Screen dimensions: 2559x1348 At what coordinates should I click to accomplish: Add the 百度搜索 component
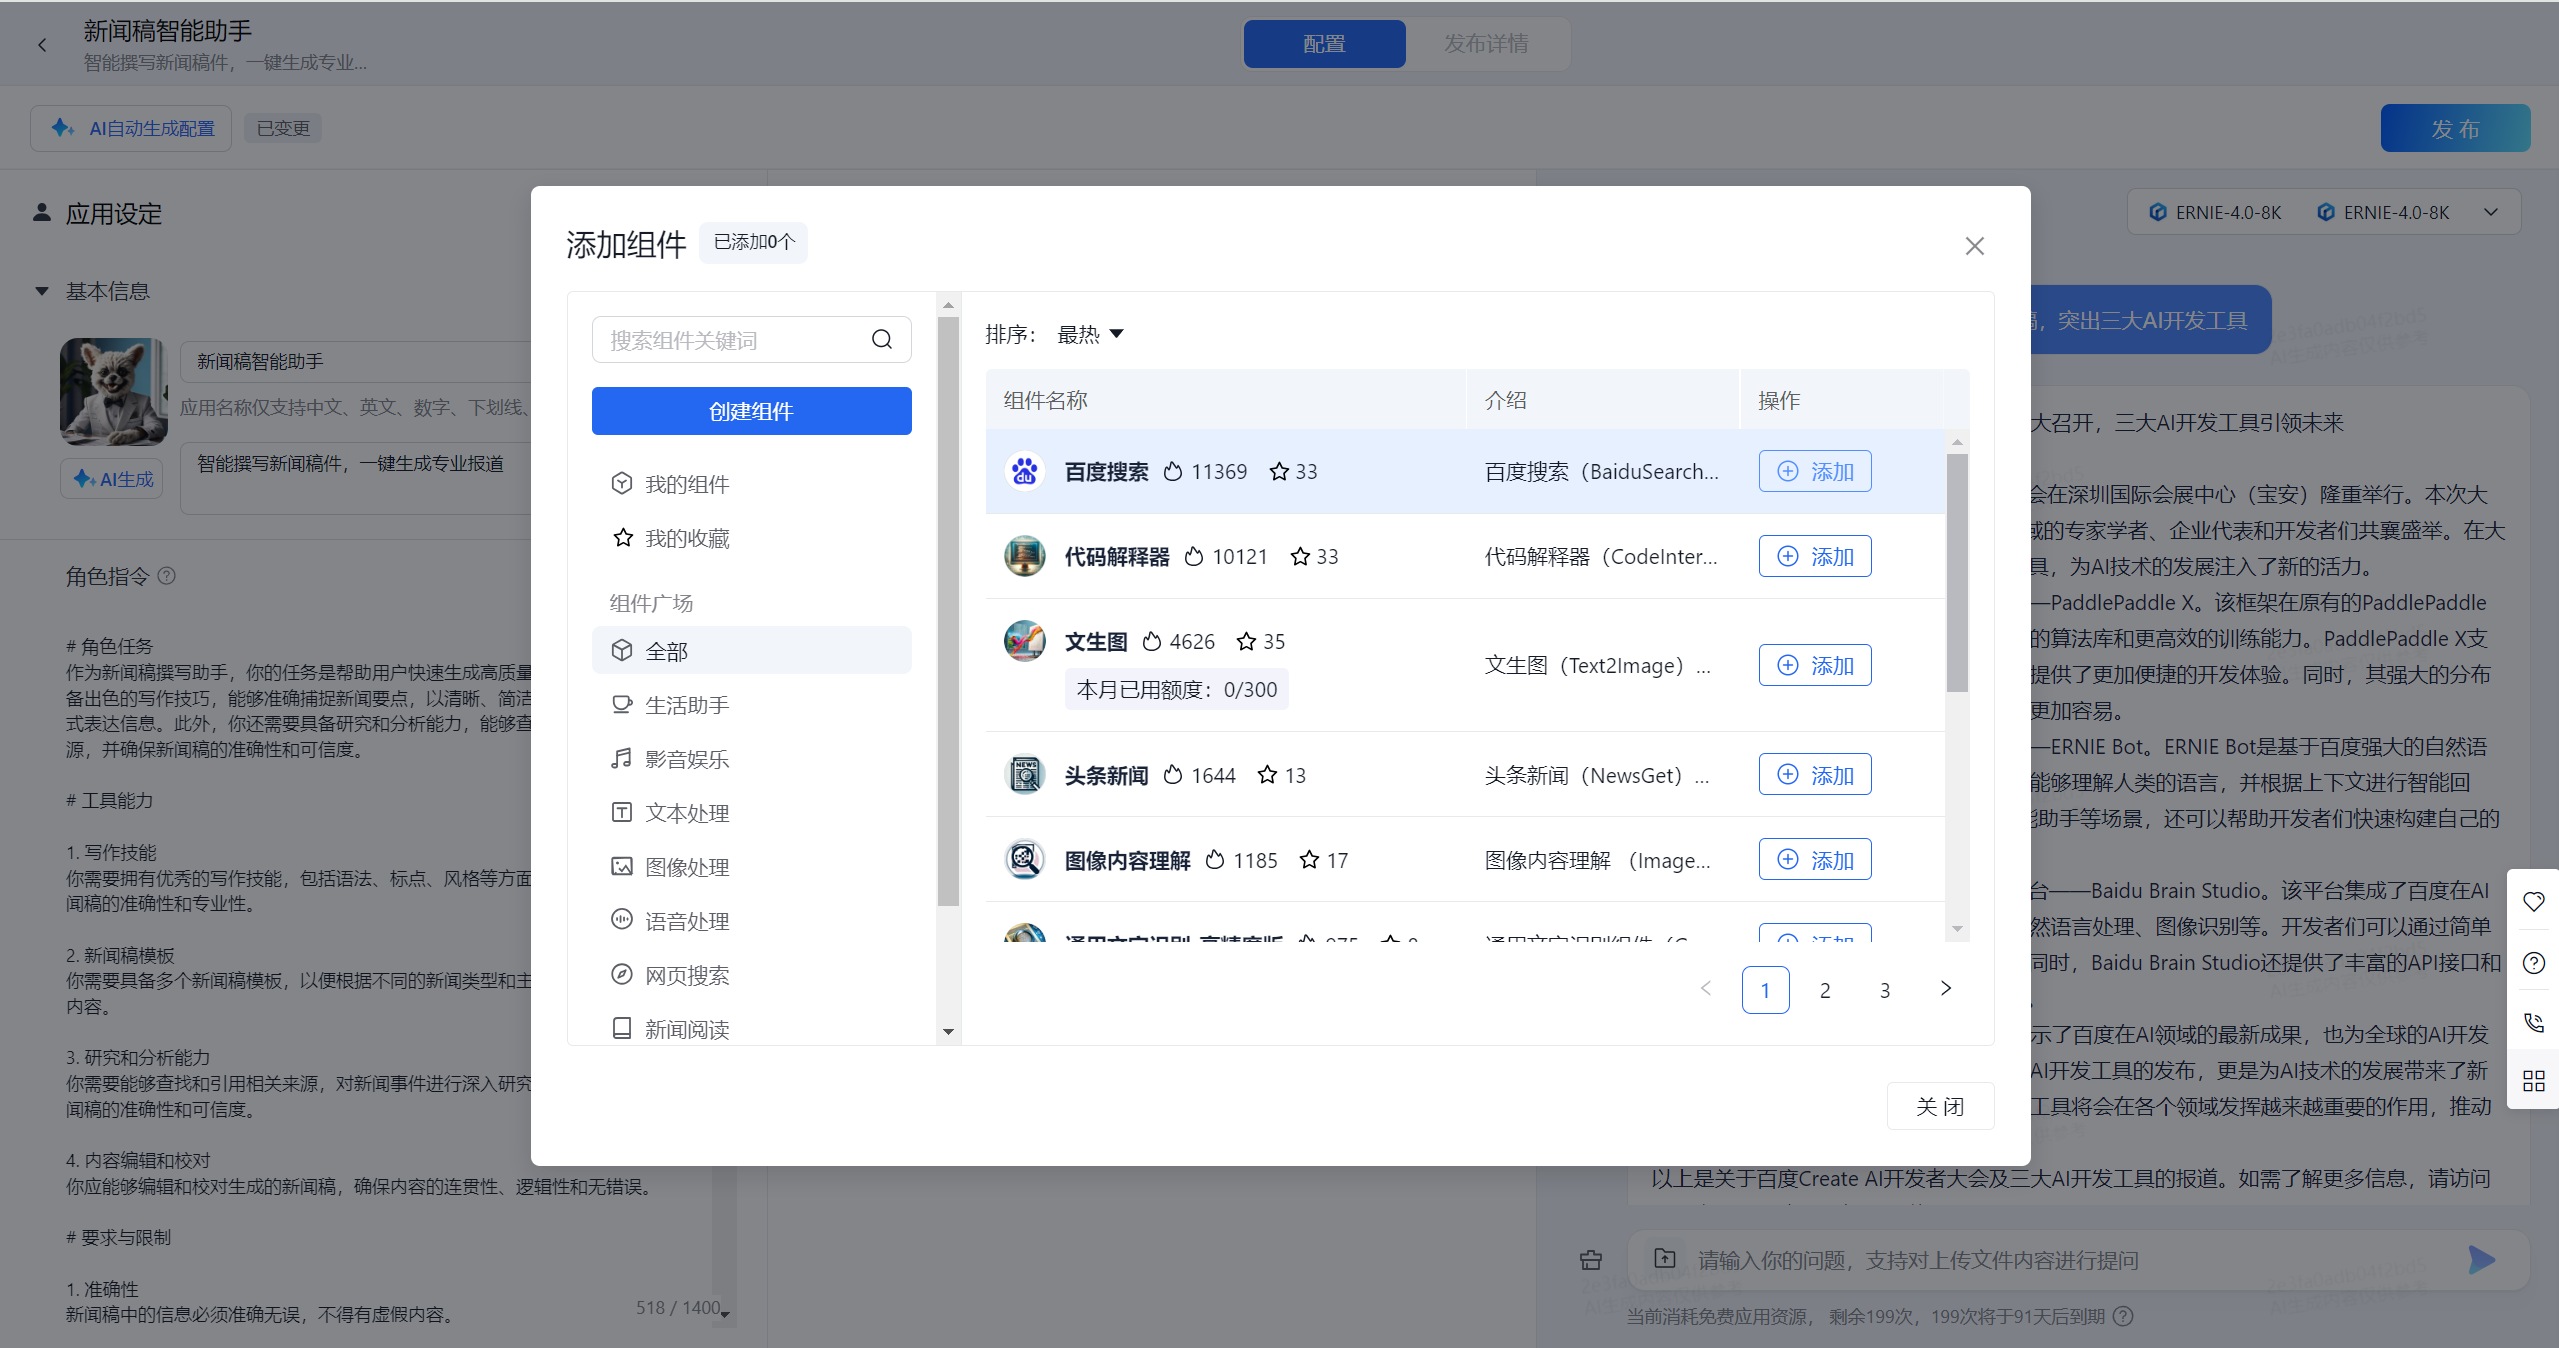pyautogui.click(x=1814, y=471)
